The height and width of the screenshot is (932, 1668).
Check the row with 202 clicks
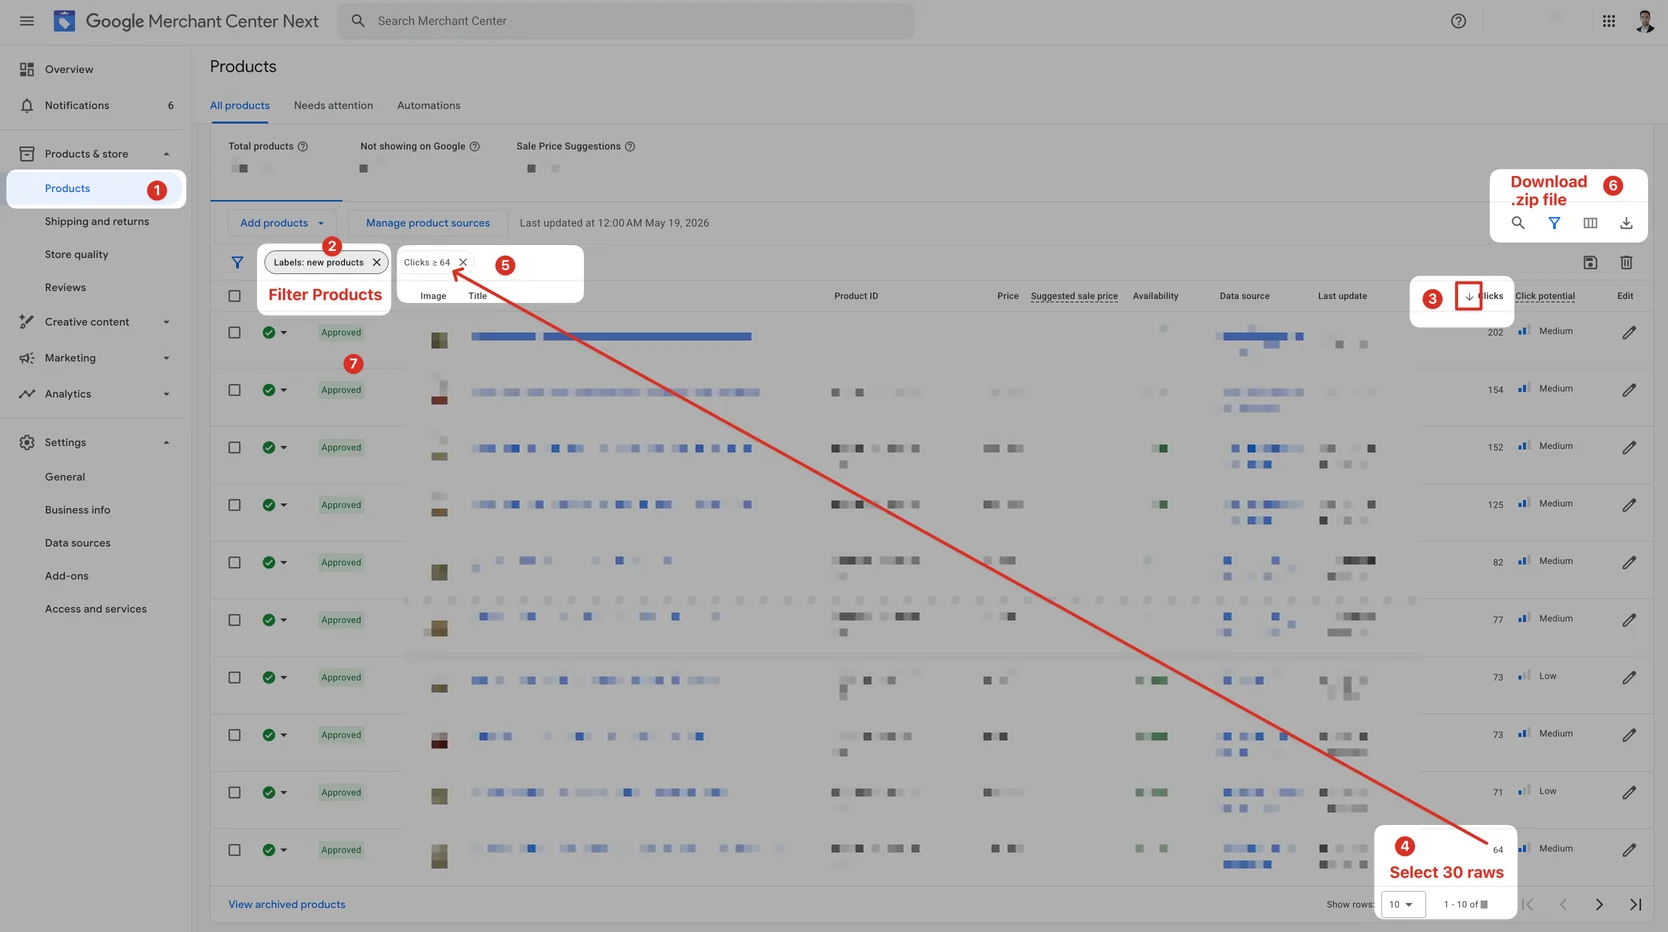pos(234,332)
